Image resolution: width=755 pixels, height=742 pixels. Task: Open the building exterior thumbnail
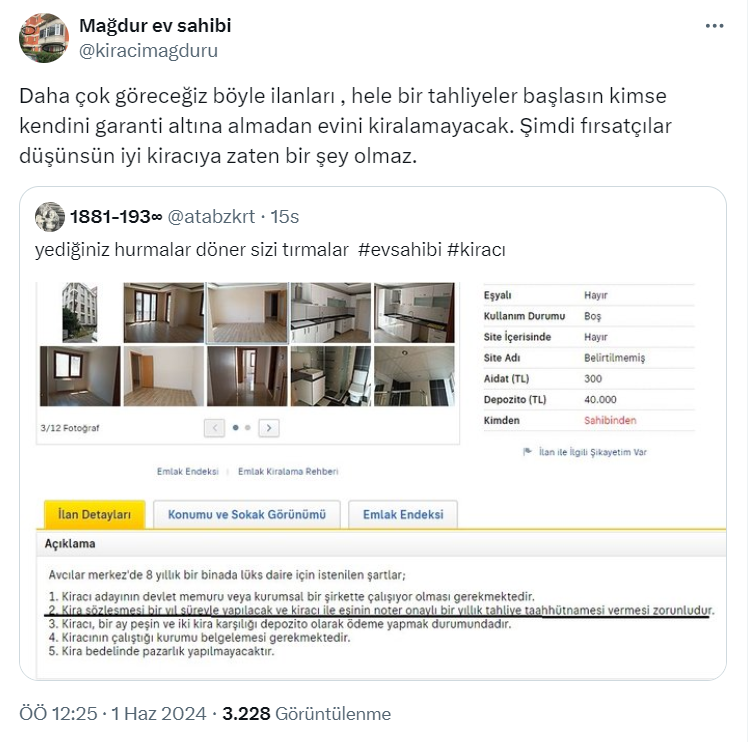[80, 312]
